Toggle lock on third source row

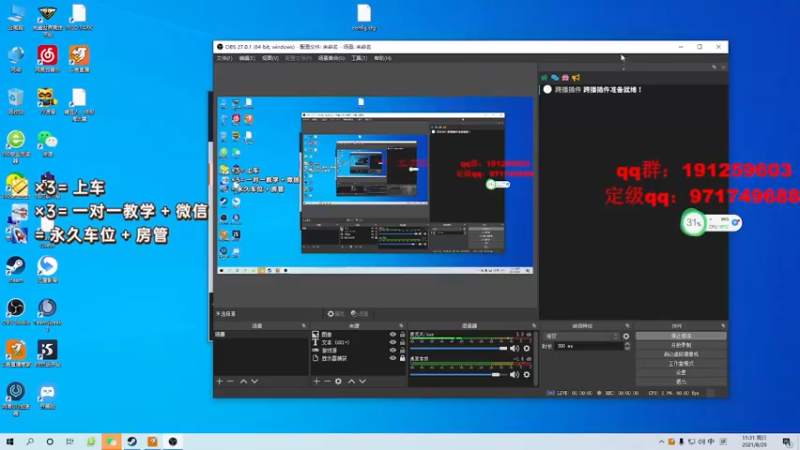click(402, 351)
